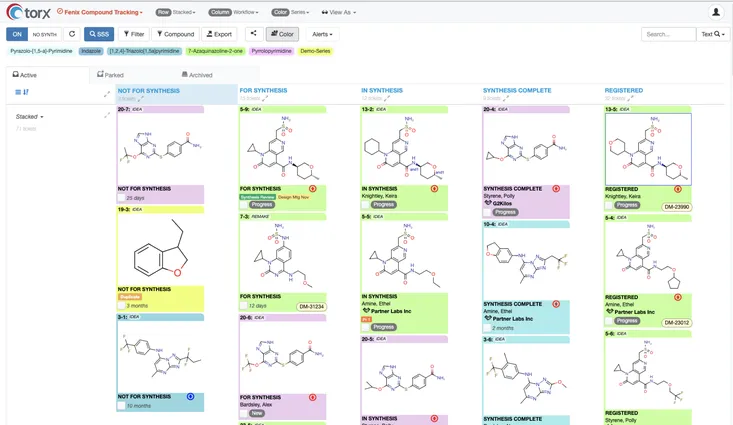Click the REGISTERED column header

click(x=624, y=90)
